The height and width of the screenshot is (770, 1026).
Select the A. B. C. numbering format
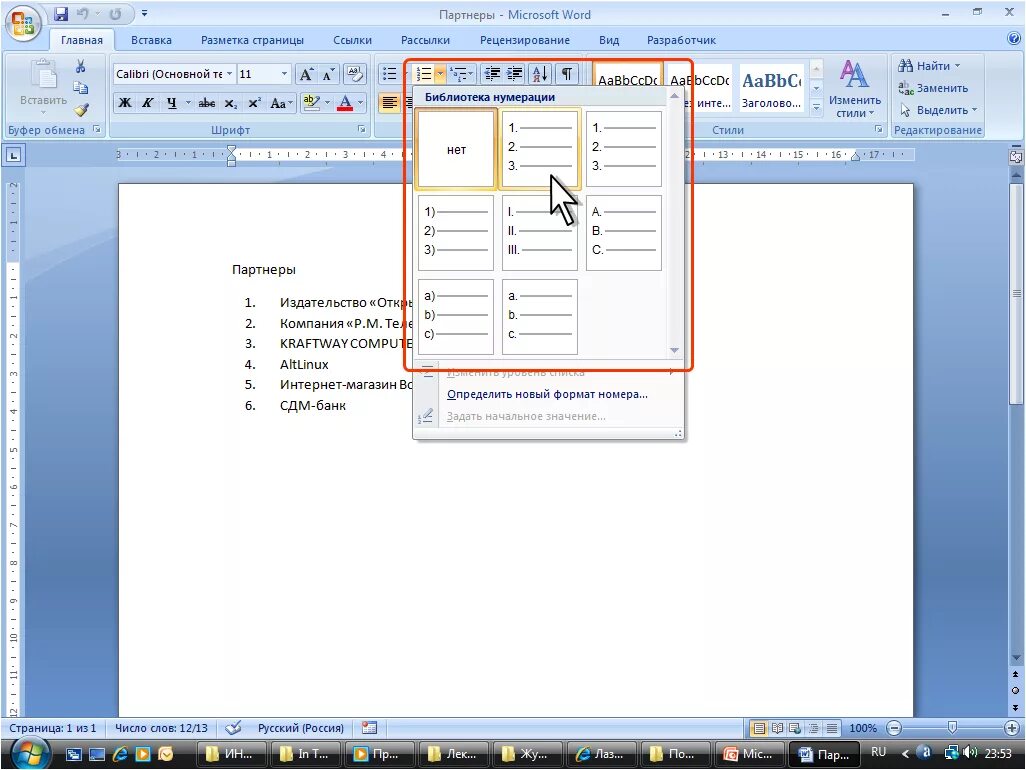624,233
